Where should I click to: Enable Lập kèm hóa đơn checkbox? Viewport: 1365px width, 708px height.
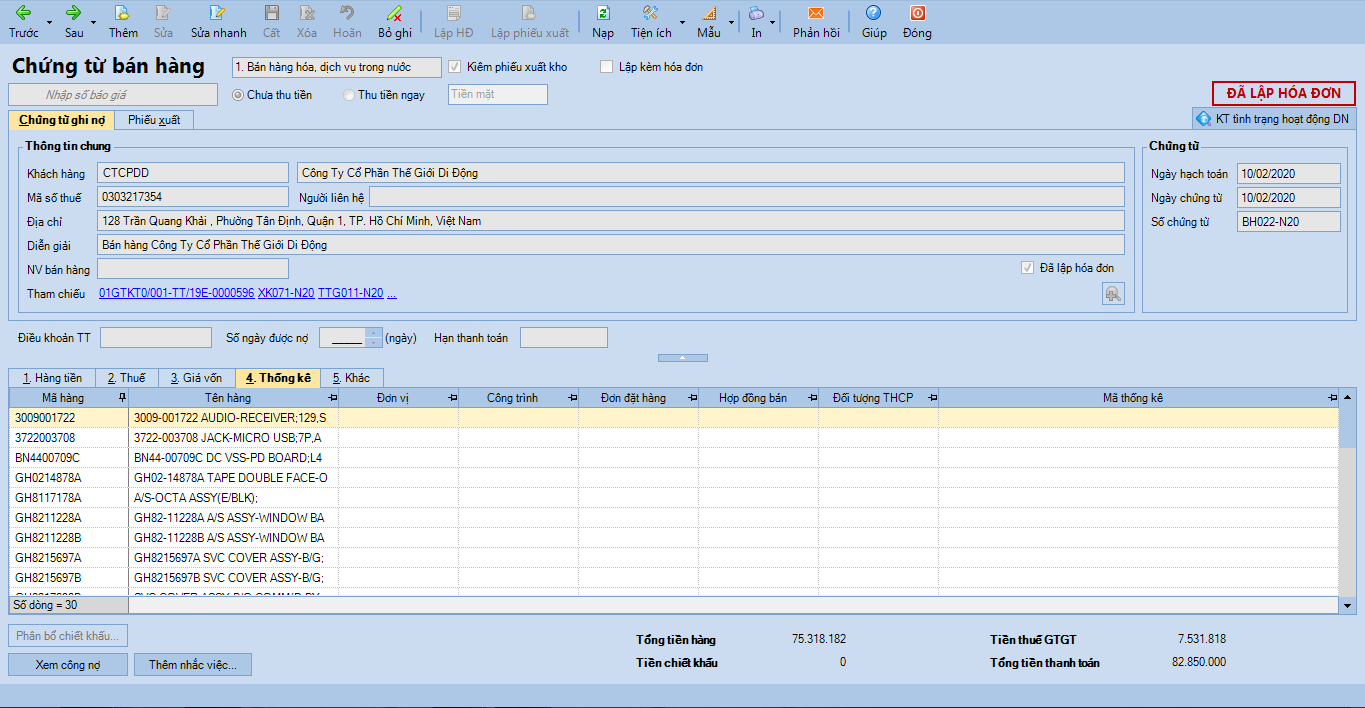point(606,67)
